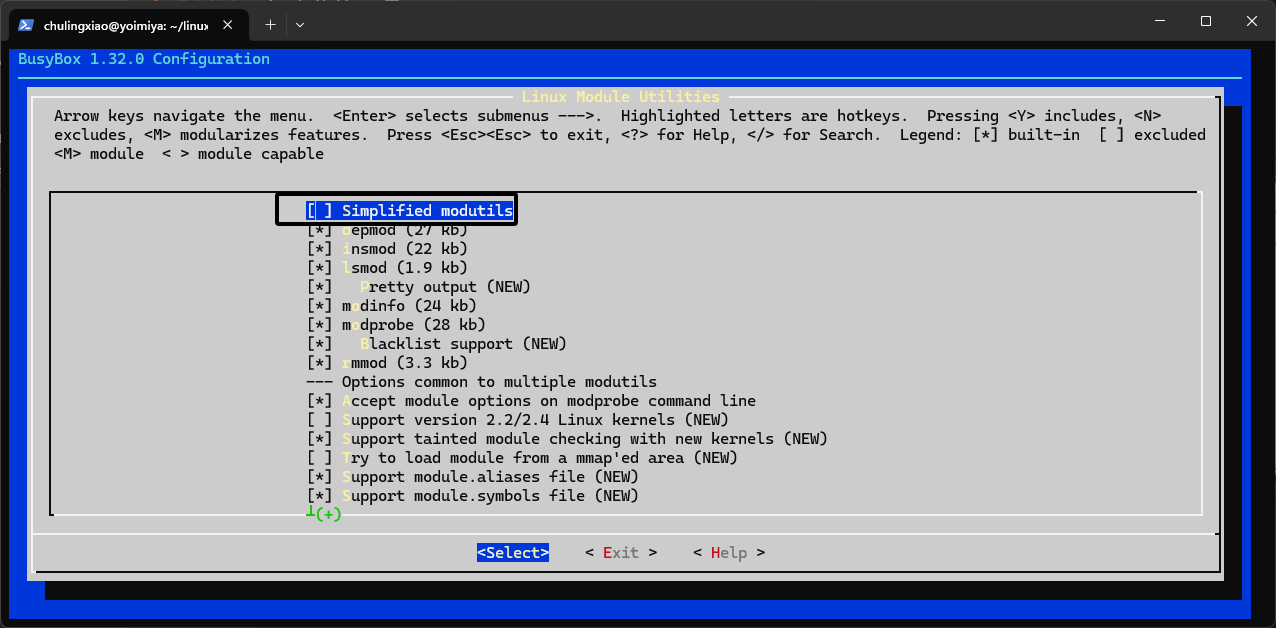Toggle Support module.aliases file option

click(473, 477)
